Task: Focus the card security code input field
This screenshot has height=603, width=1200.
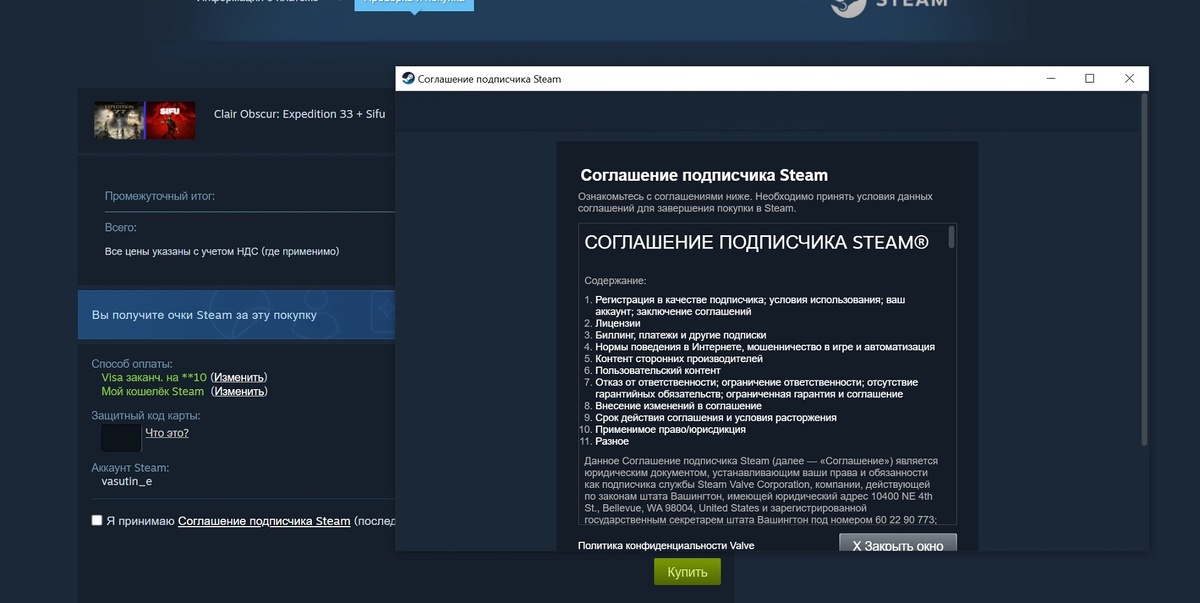Action: click(121, 438)
